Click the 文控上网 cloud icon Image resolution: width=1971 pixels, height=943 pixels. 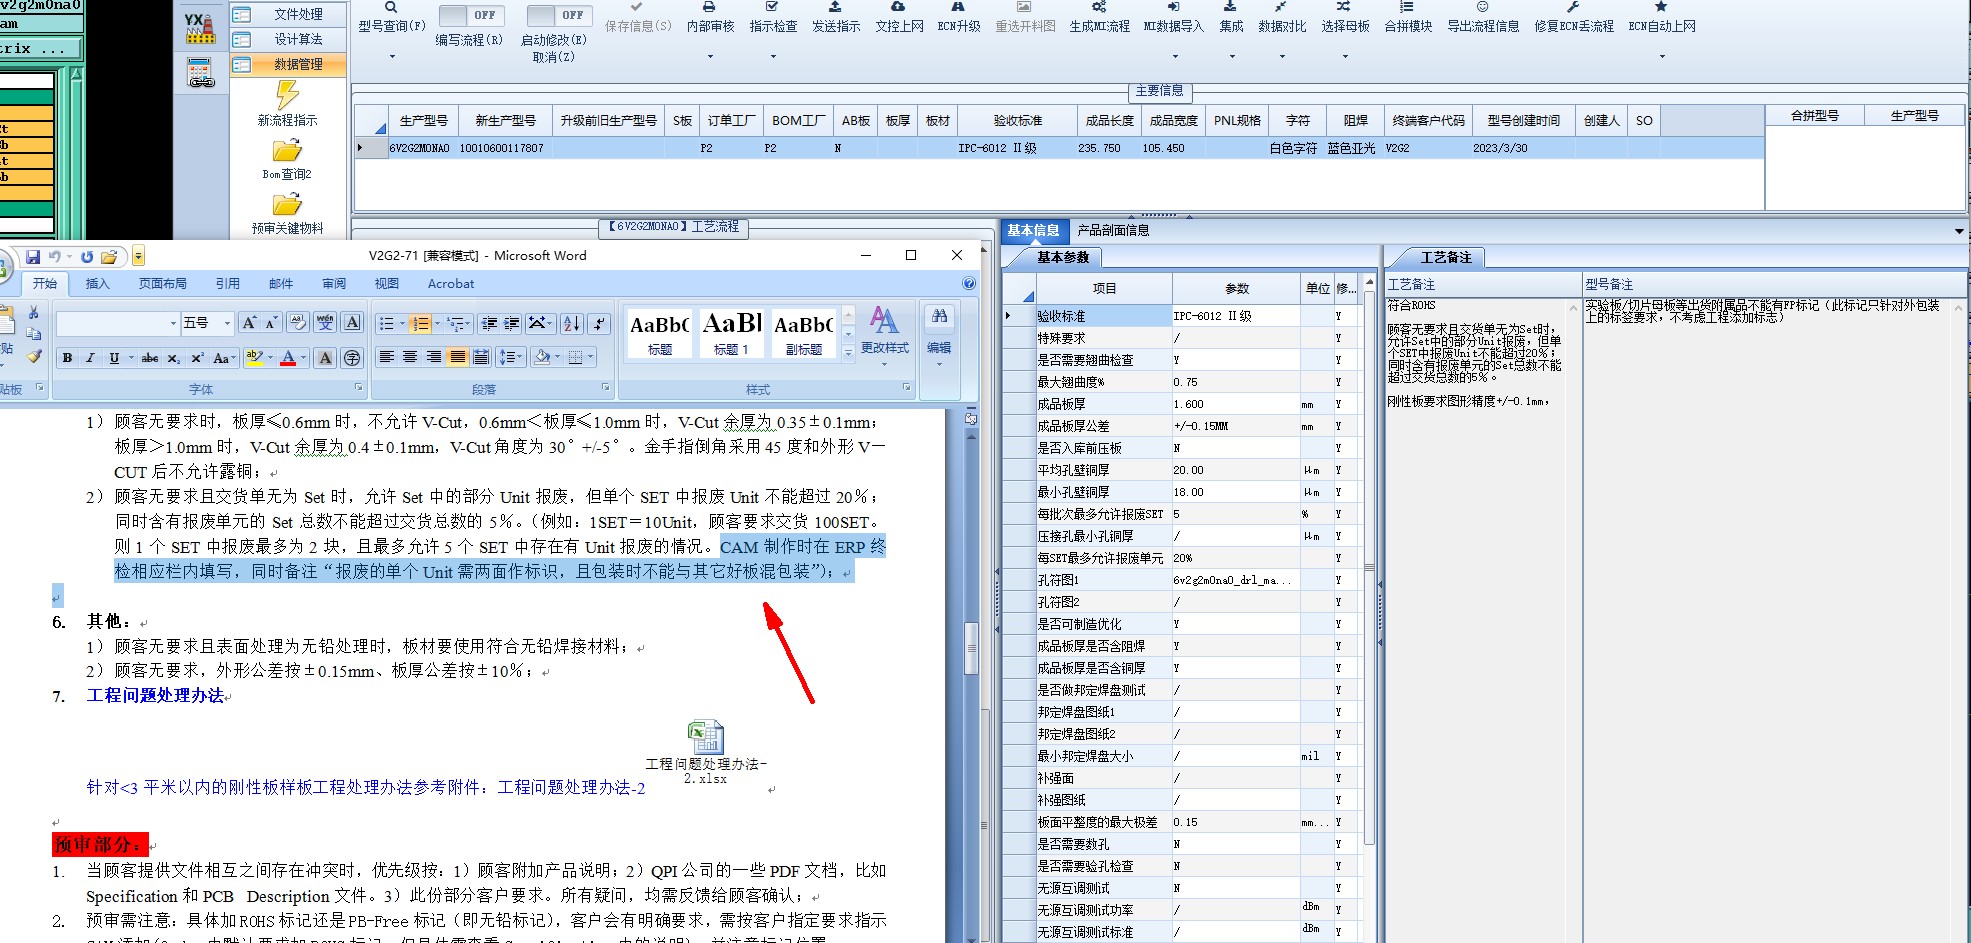898,7
